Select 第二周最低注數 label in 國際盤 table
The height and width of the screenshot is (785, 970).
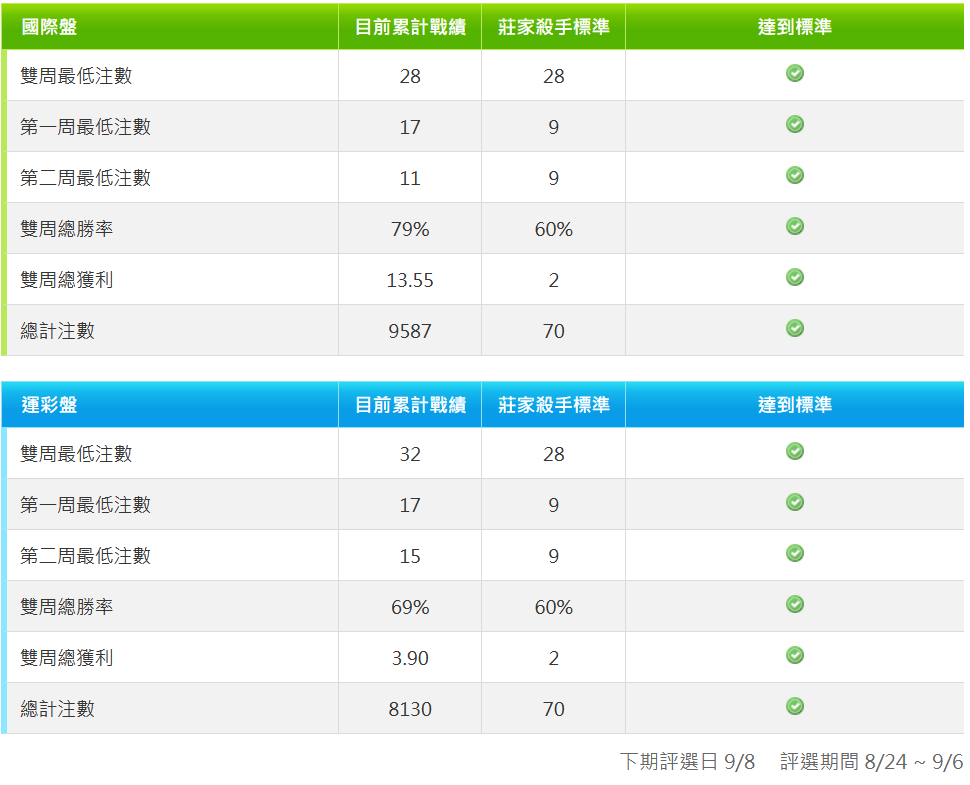(85, 178)
